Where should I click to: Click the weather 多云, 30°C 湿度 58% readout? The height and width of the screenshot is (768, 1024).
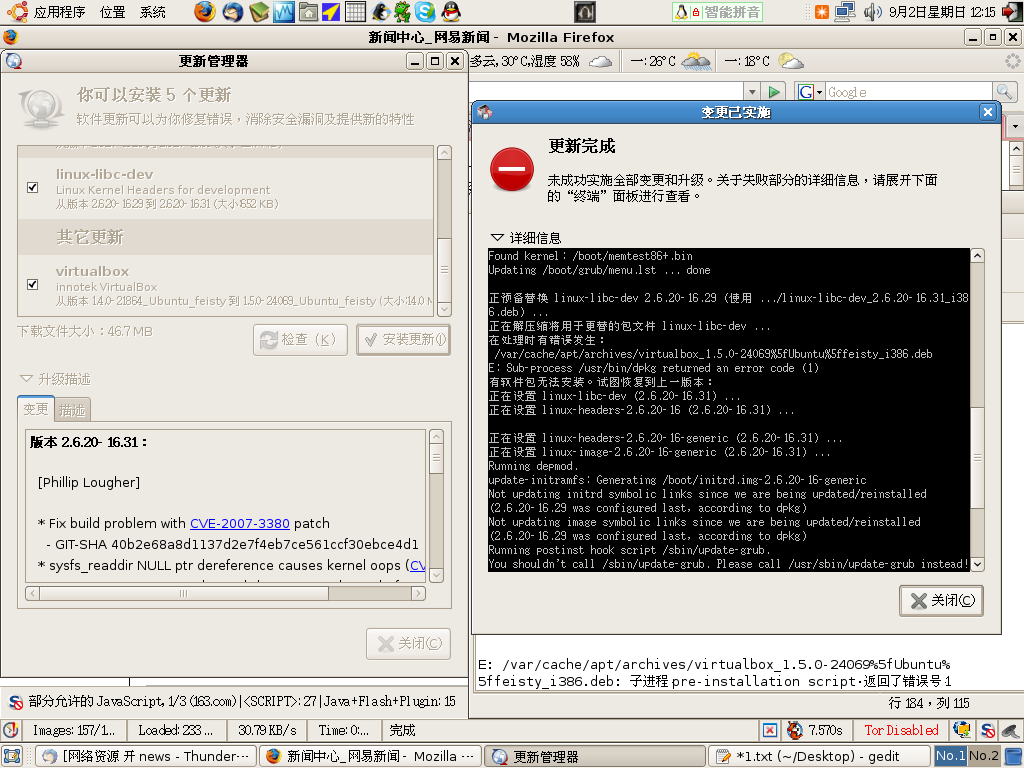[x=524, y=61]
